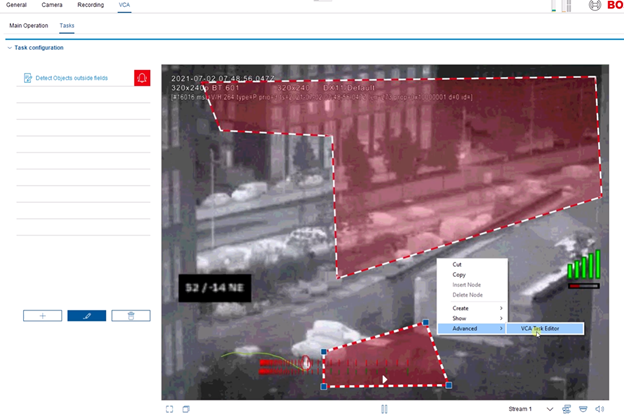
Task: Click the fullscreen icon below the video
Action: click(170, 409)
